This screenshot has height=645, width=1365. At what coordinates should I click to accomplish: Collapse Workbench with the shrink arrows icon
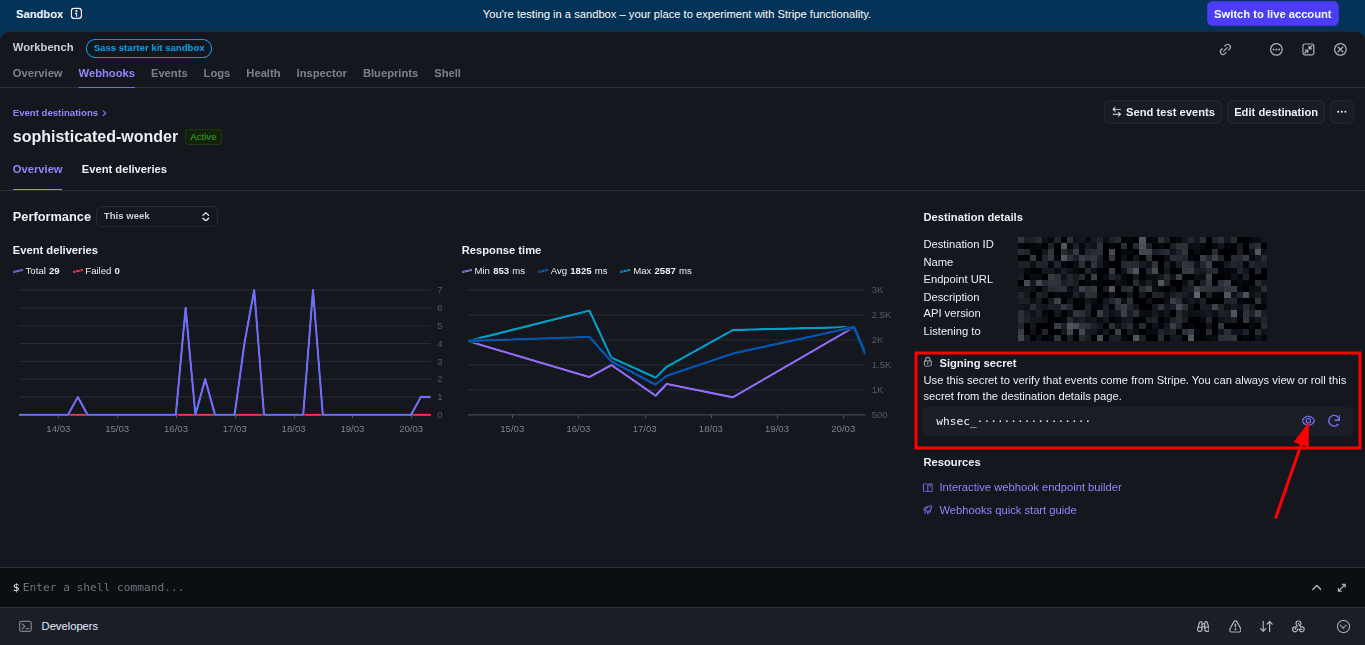coord(1308,49)
